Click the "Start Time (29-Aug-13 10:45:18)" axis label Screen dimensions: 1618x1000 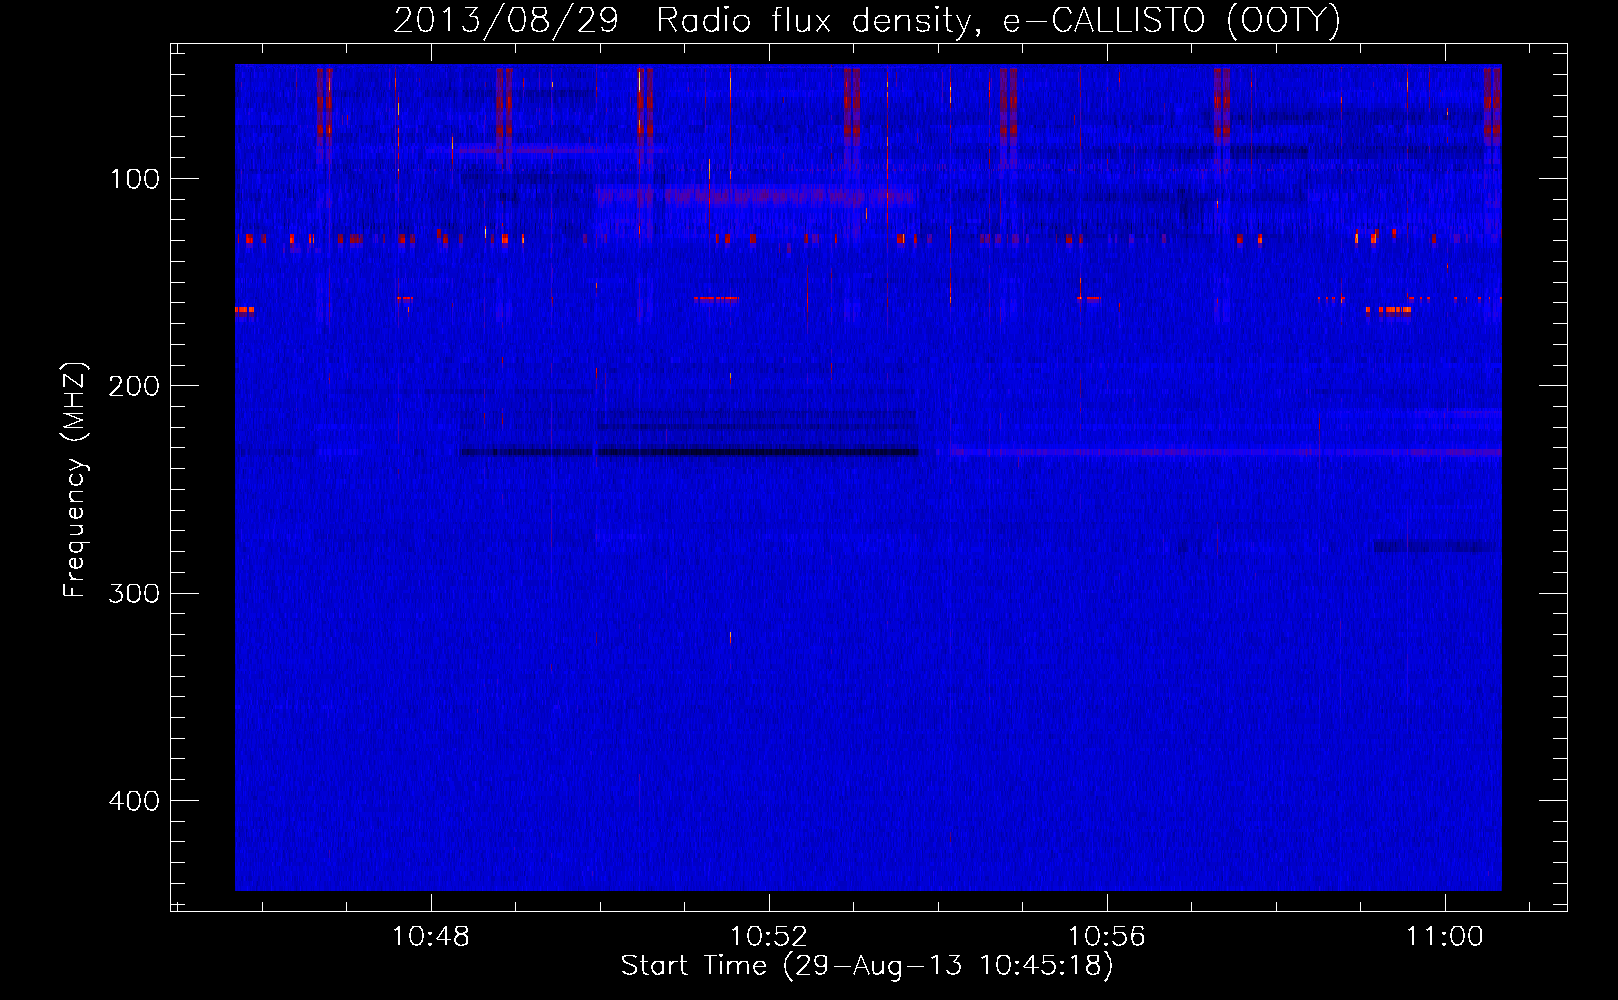pyautogui.click(x=867, y=966)
